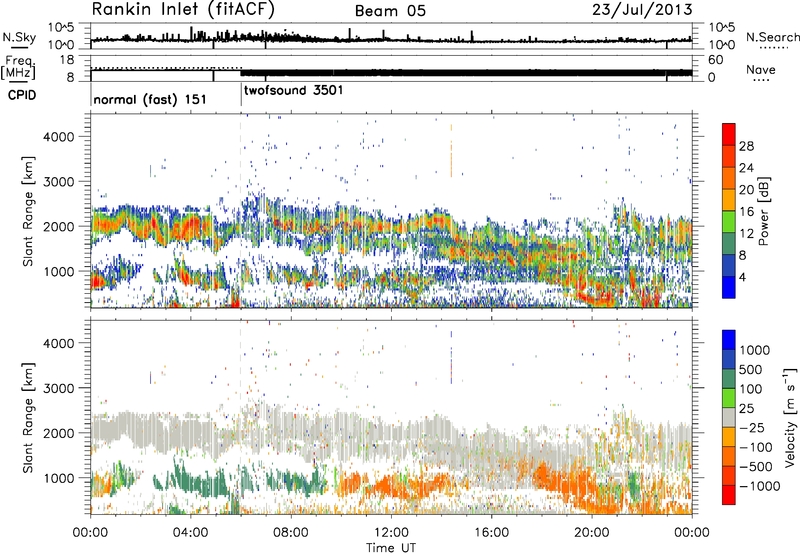Click the "100" value on Velocity colorbar
The height and width of the screenshot is (554, 800).
pos(751,389)
